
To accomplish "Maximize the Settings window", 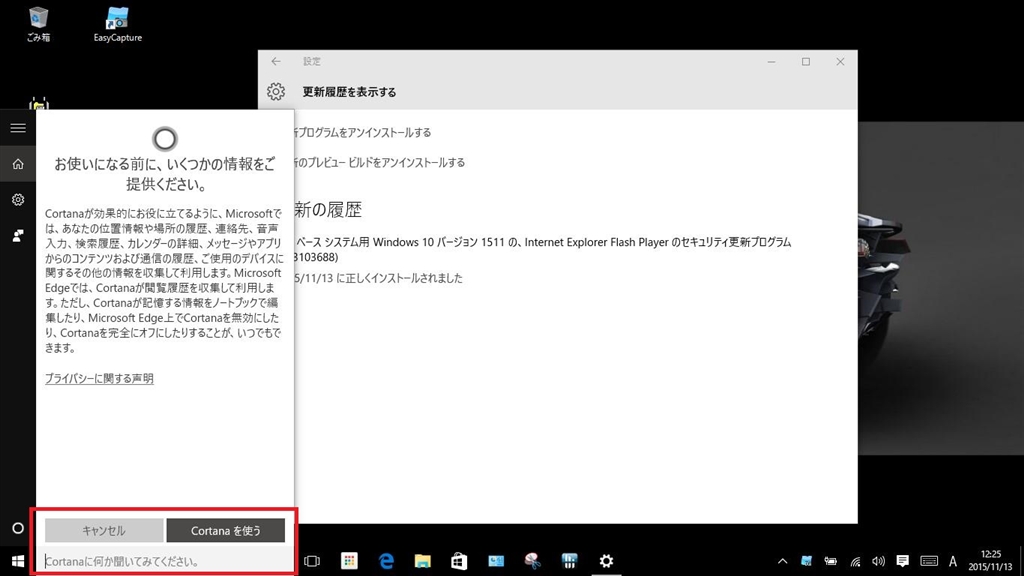I will click(x=806, y=61).
